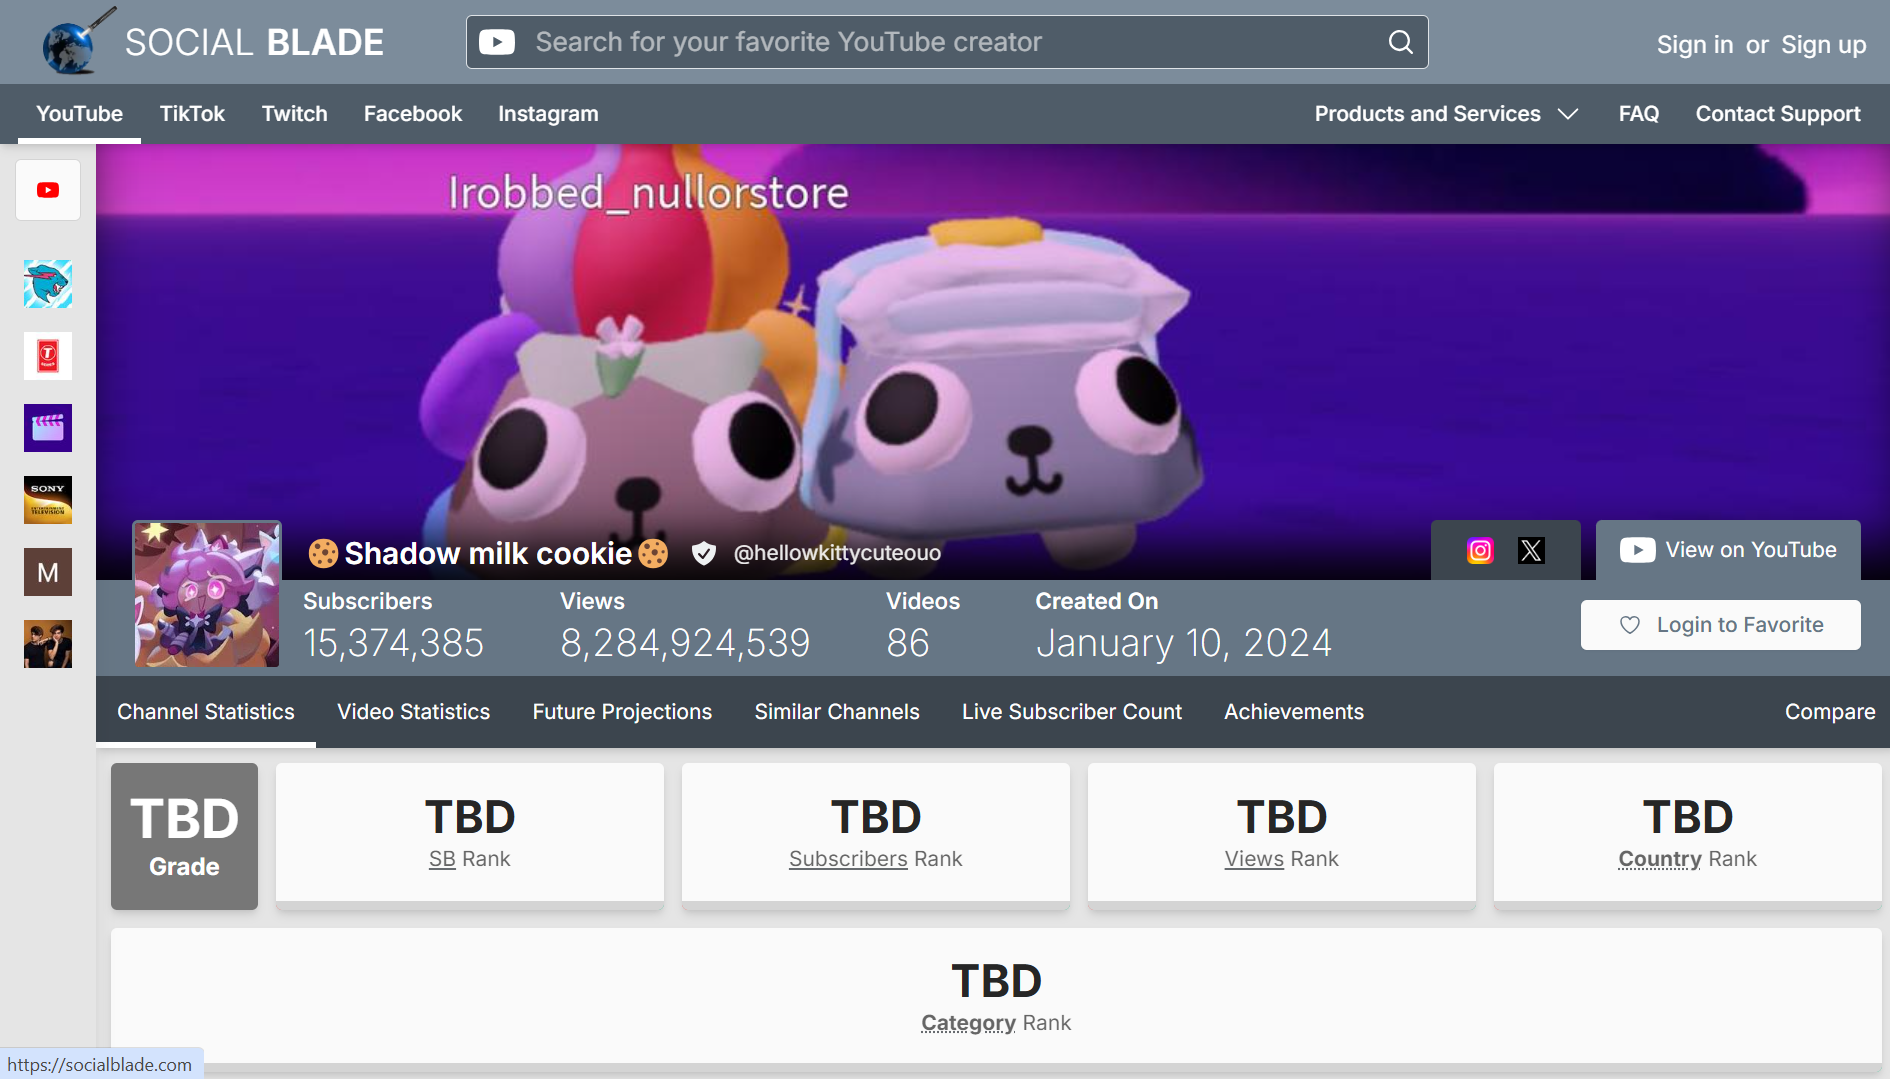This screenshot has height=1079, width=1890.
Task: Open the T-Series channel sidebar thumbnail
Action: click(48, 356)
